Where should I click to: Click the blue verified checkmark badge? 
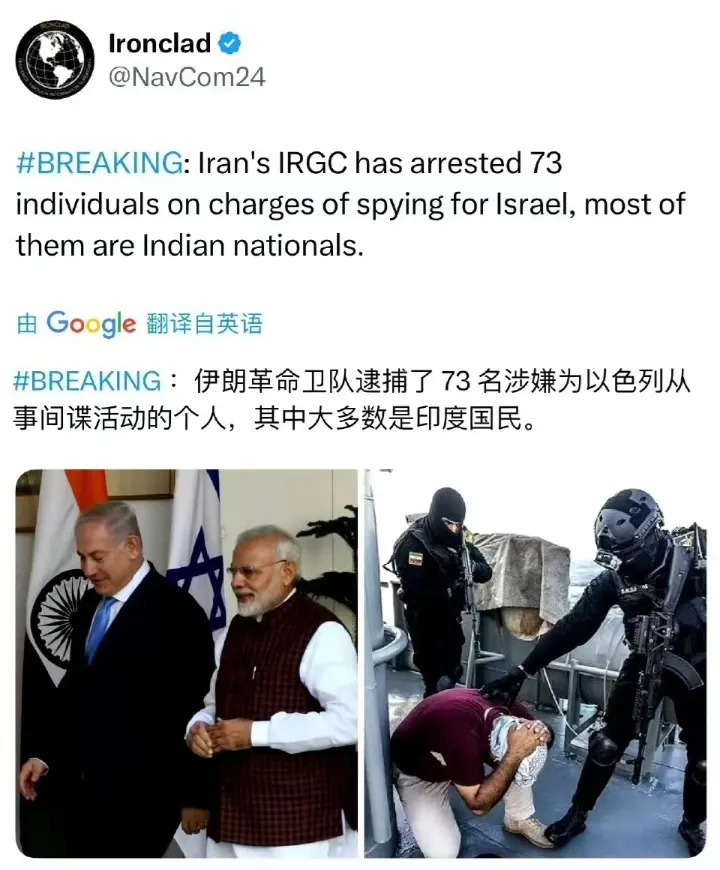(229, 43)
